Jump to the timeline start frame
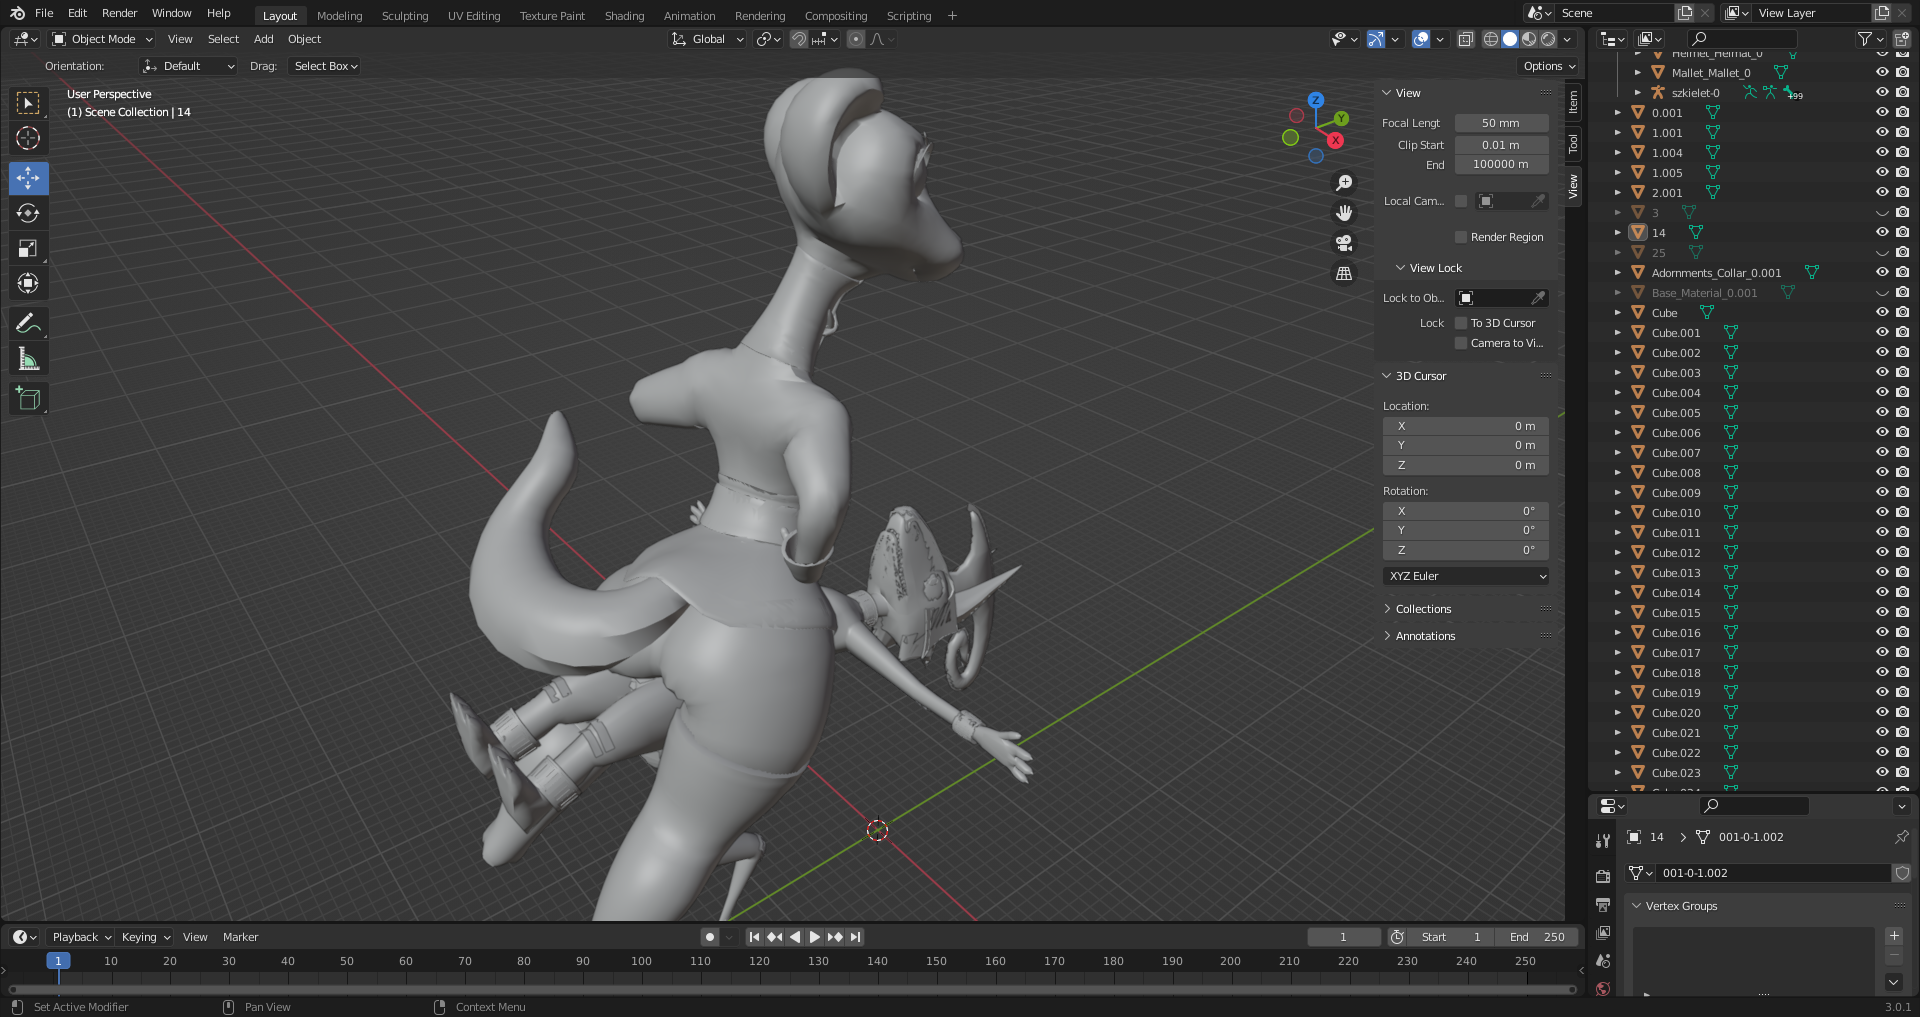The height and width of the screenshot is (1017, 1920). pyautogui.click(x=754, y=937)
